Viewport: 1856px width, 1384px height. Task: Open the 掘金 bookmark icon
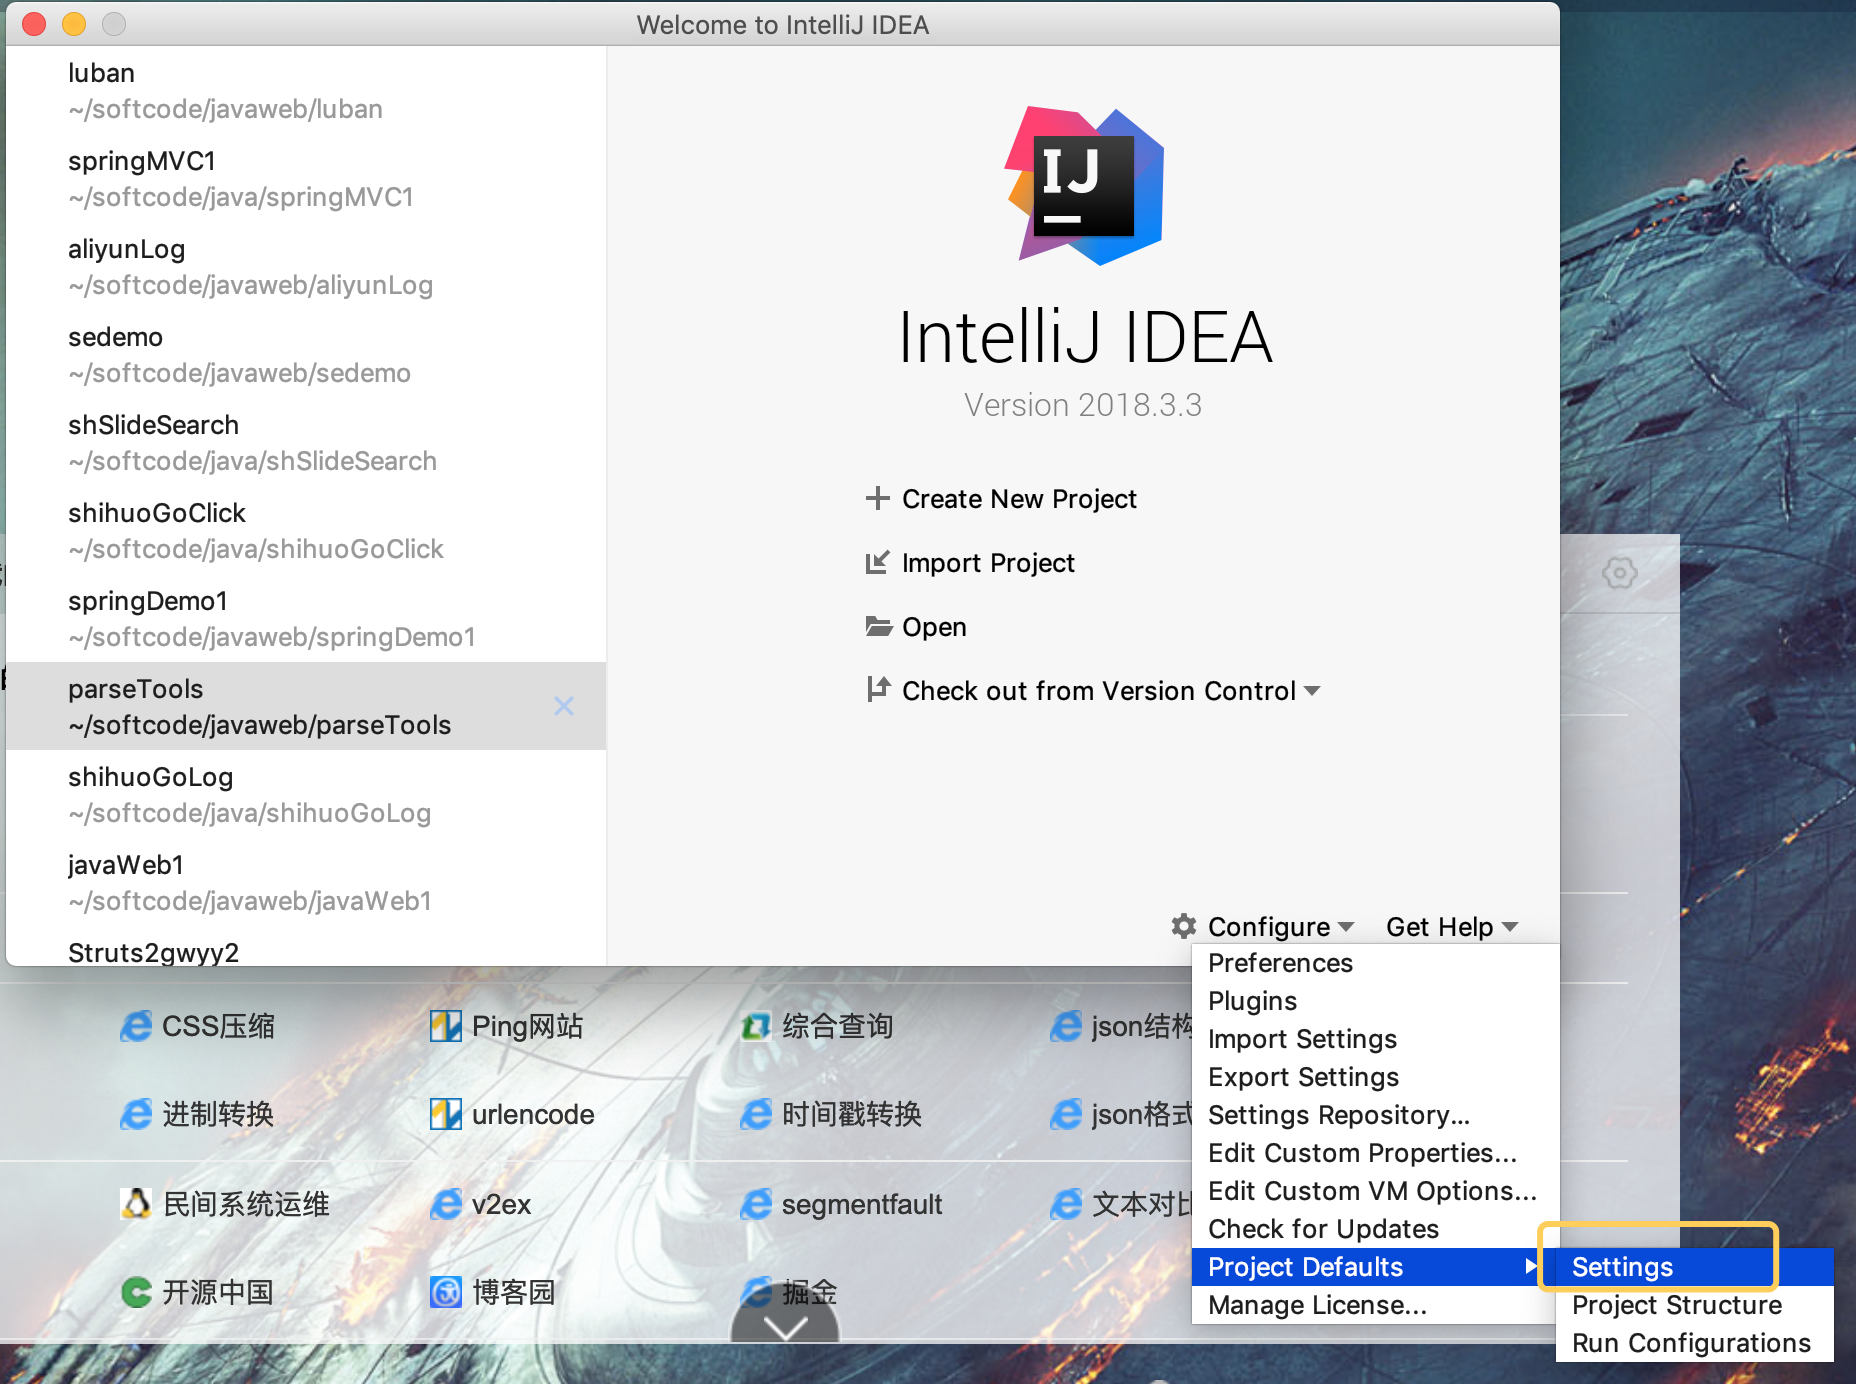tap(756, 1292)
